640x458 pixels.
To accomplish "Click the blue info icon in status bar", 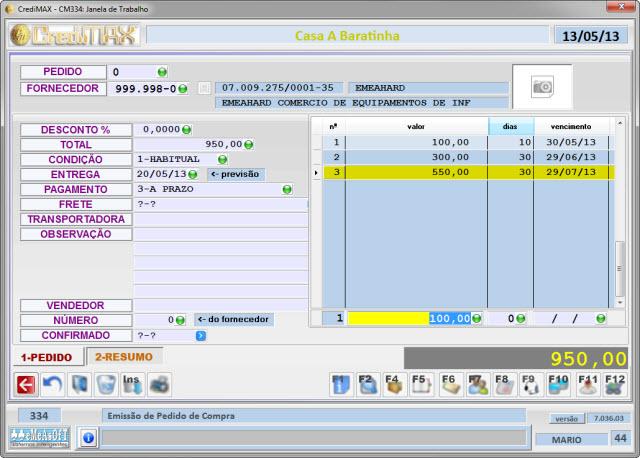I will point(87,437).
